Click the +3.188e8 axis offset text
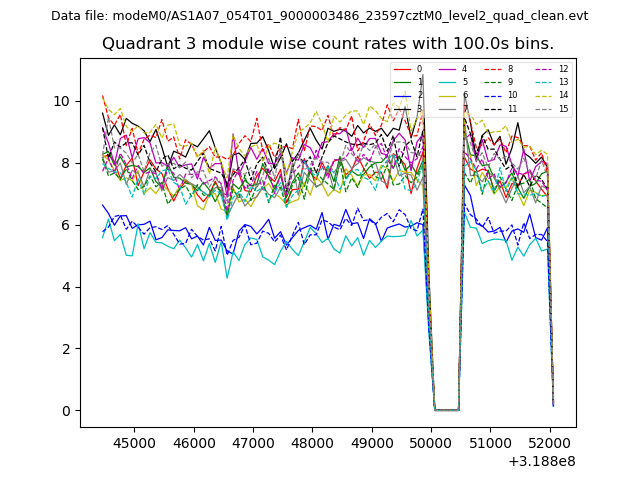Screen dimensions: 640x480 click(540, 461)
